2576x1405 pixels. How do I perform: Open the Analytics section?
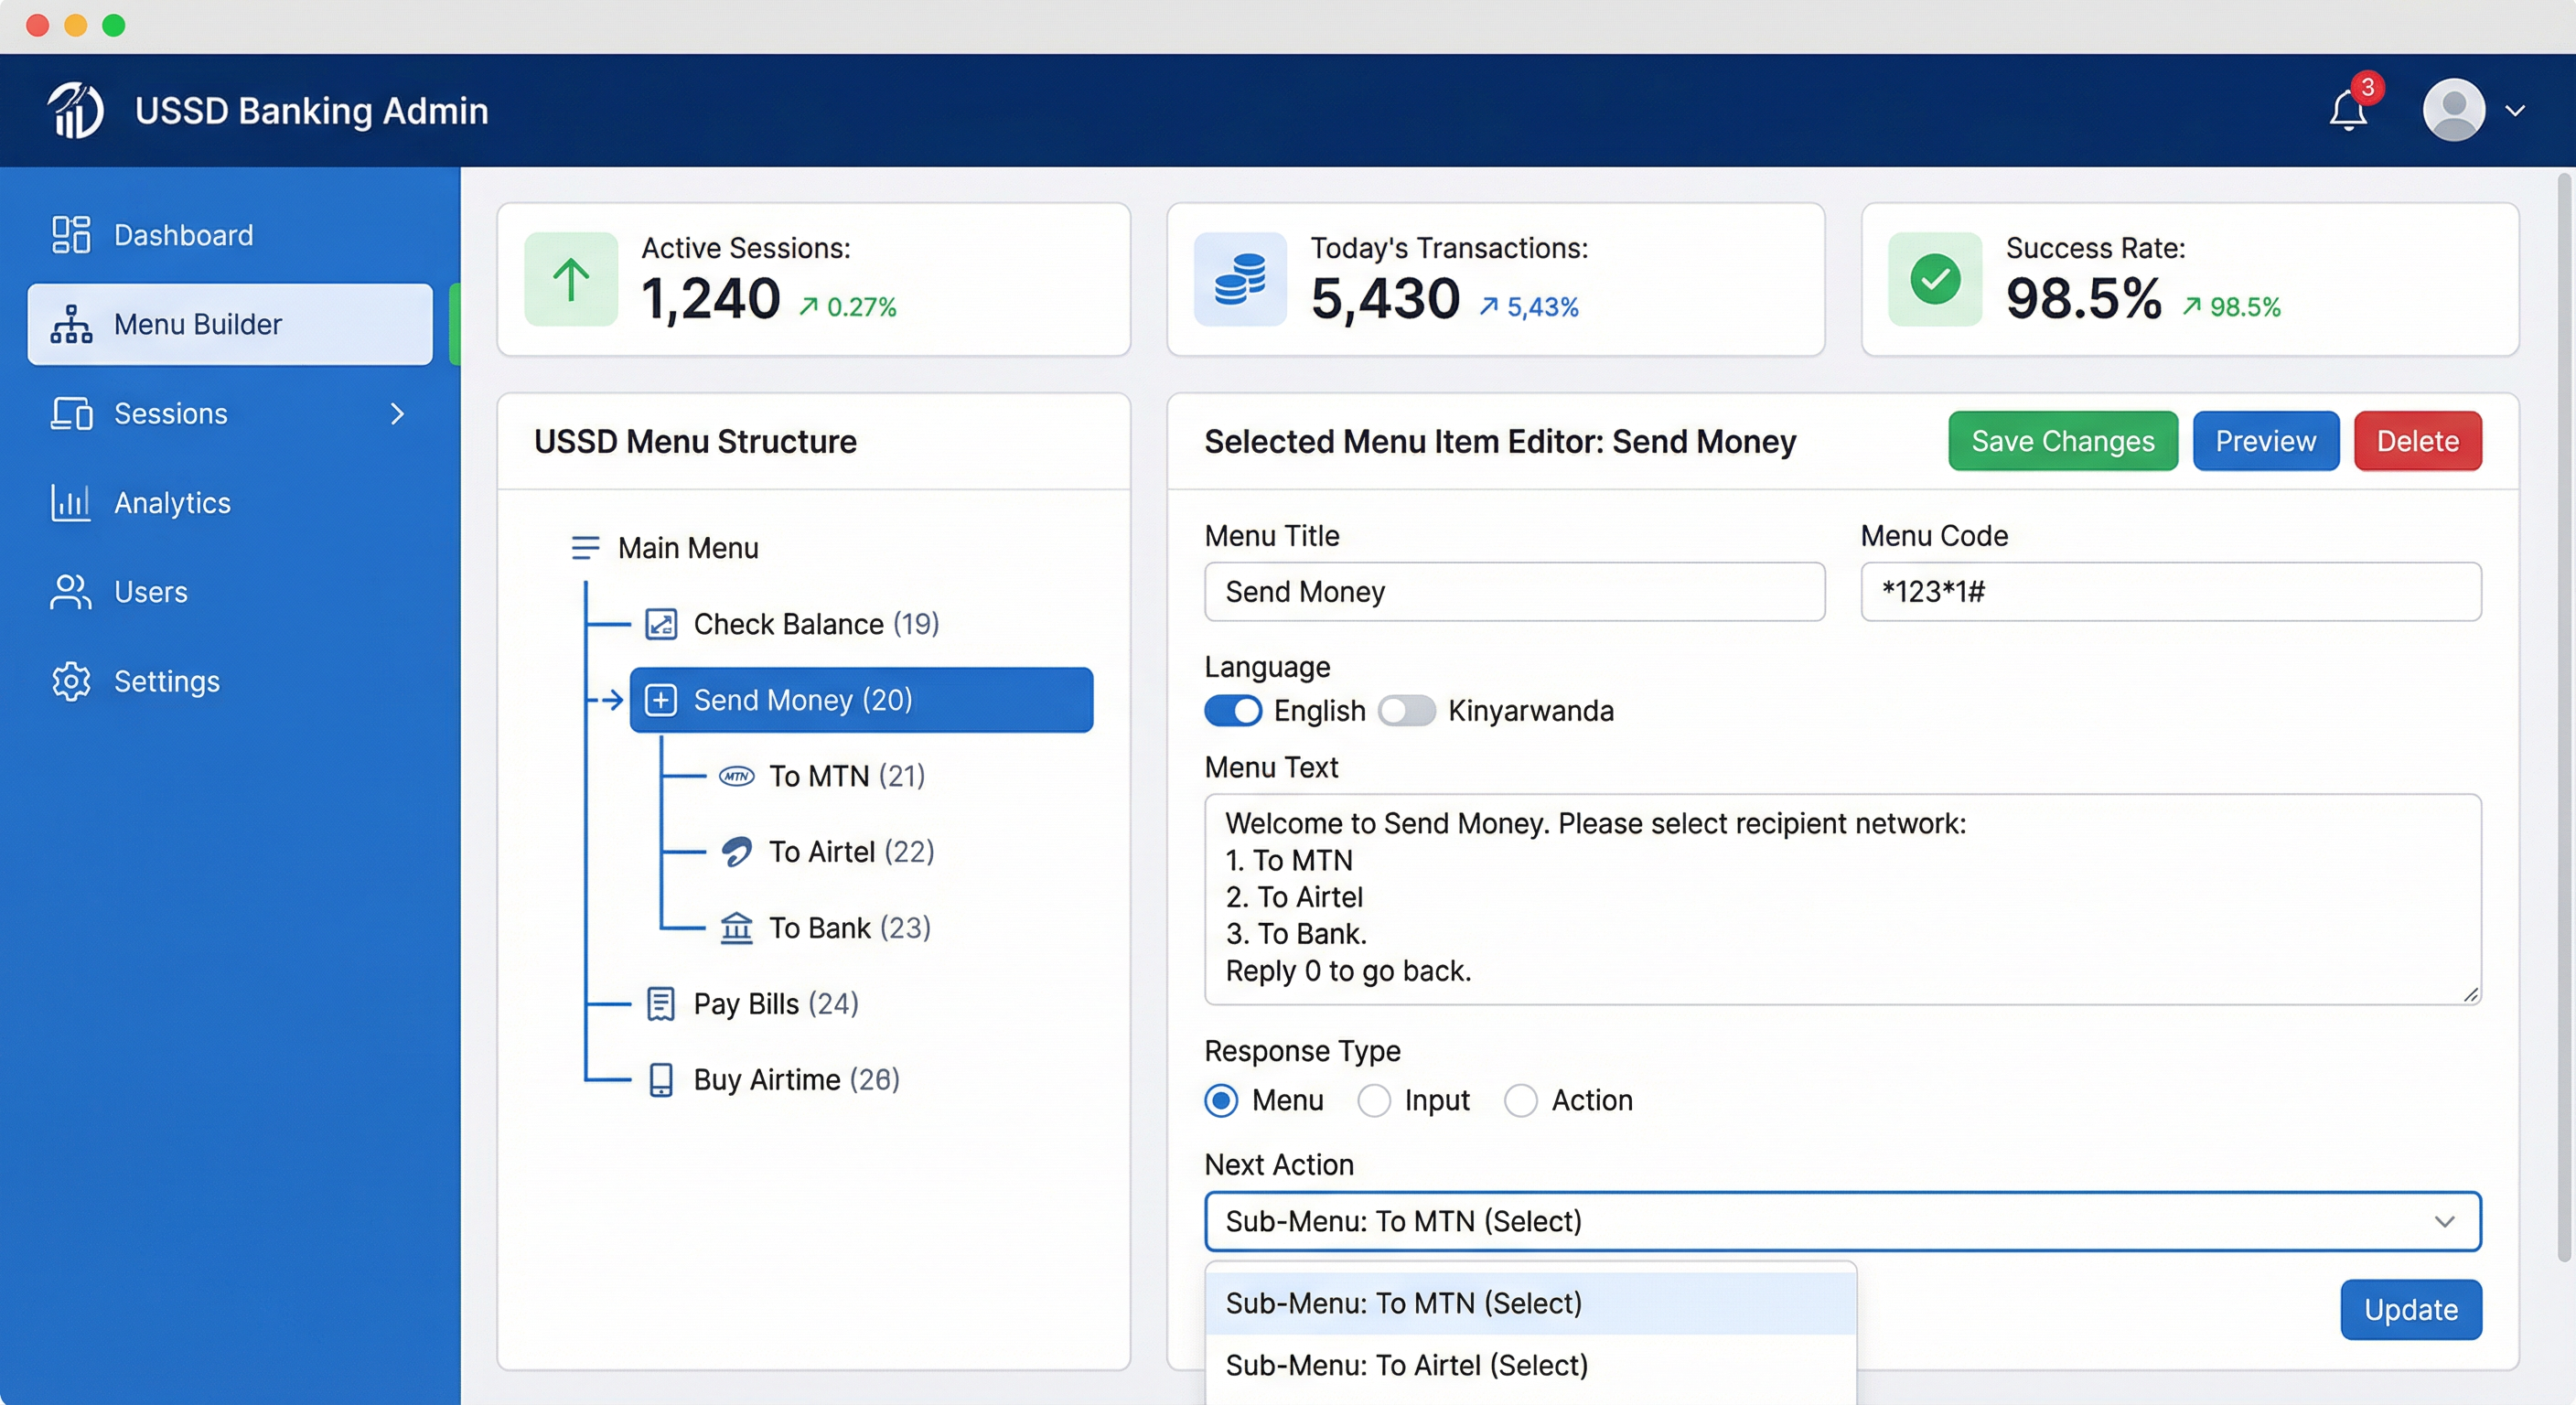pos(172,503)
